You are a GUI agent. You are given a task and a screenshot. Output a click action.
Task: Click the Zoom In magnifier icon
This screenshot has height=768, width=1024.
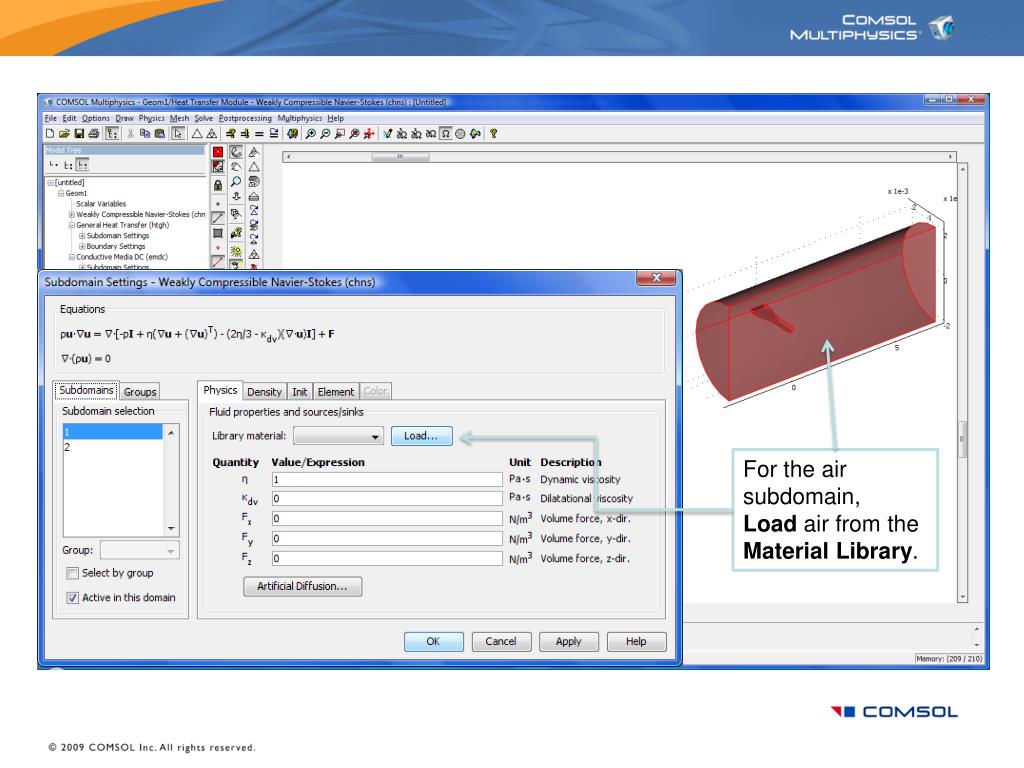pos(311,134)
